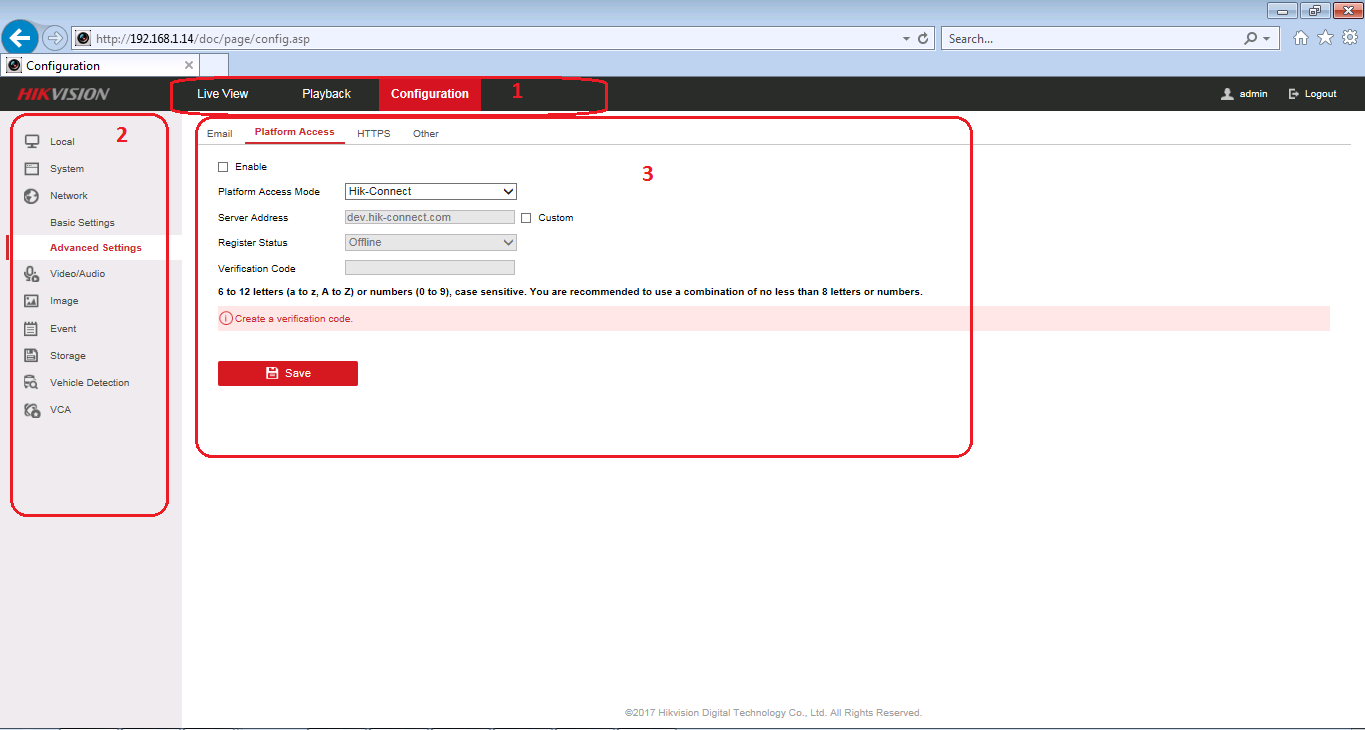Click the Verification Code input field
Image resolution: width=1365 pixels, height=730 pixels.
(430, 268)
